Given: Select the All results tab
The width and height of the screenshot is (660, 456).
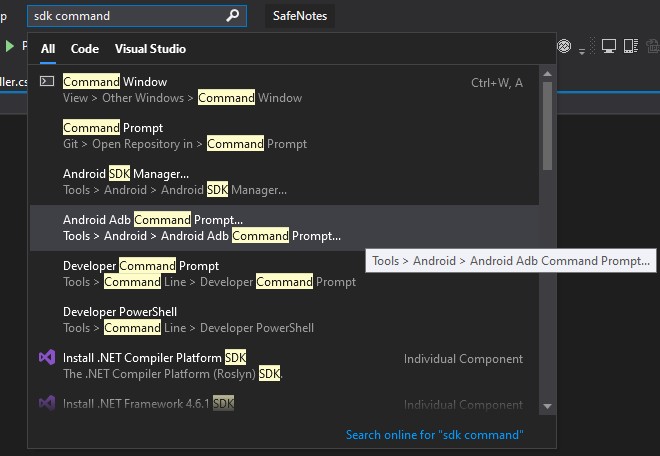Looking at the screenshot, I should click(x=48, y=49).
